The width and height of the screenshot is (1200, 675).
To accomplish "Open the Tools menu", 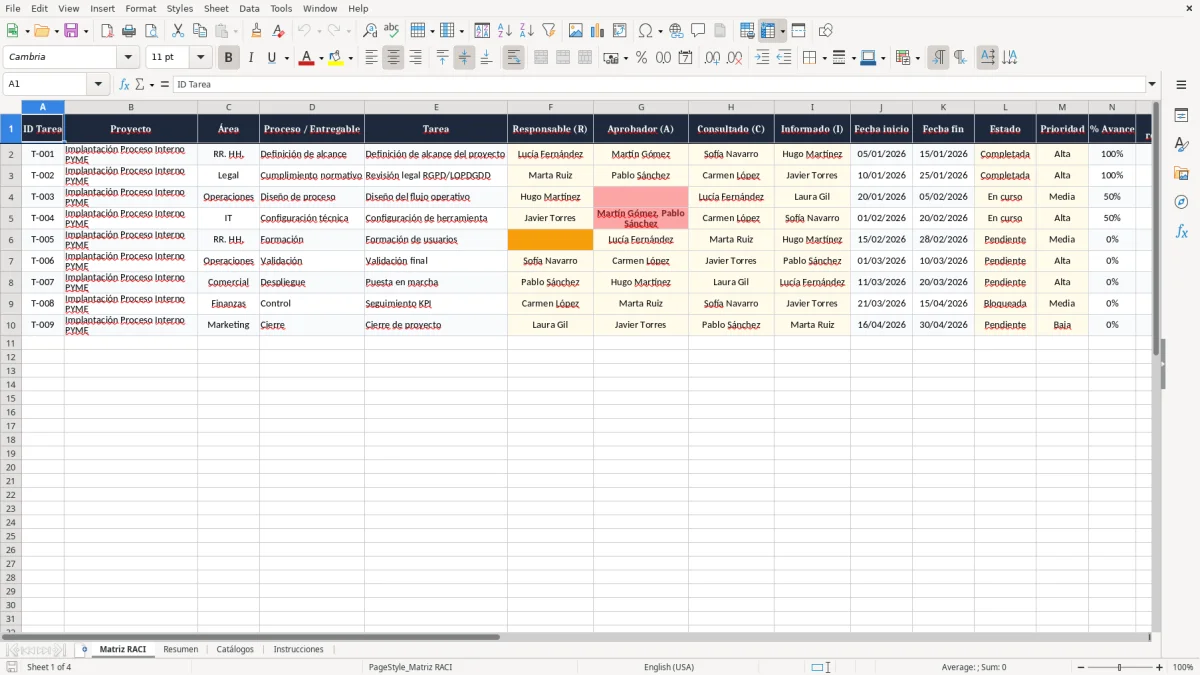I will click(x=281, y=8).
